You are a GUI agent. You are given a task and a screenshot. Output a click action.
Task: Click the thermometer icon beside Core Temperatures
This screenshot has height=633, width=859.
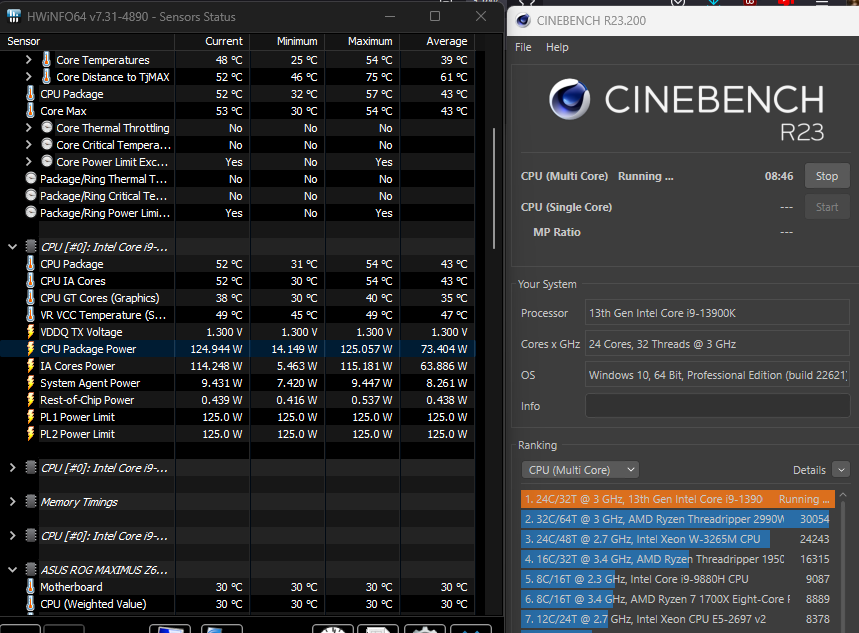point(47,59)
